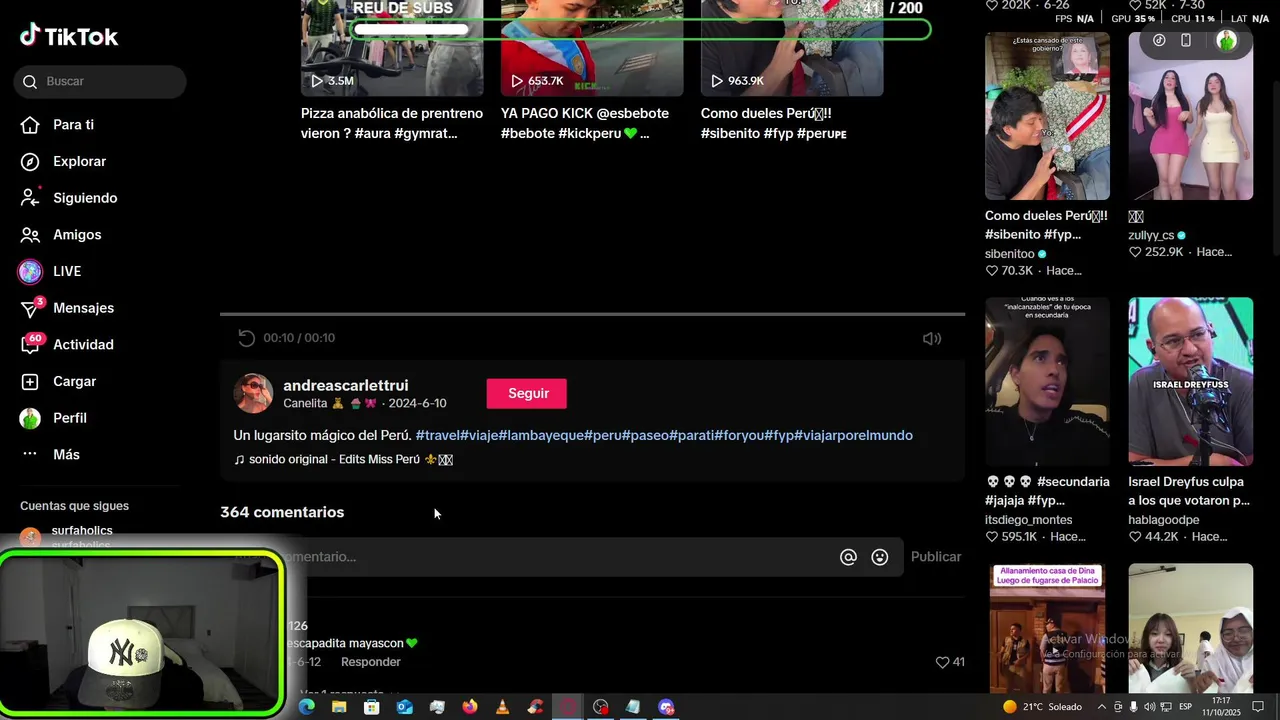Open the #travel hashtag

[438, 435]
